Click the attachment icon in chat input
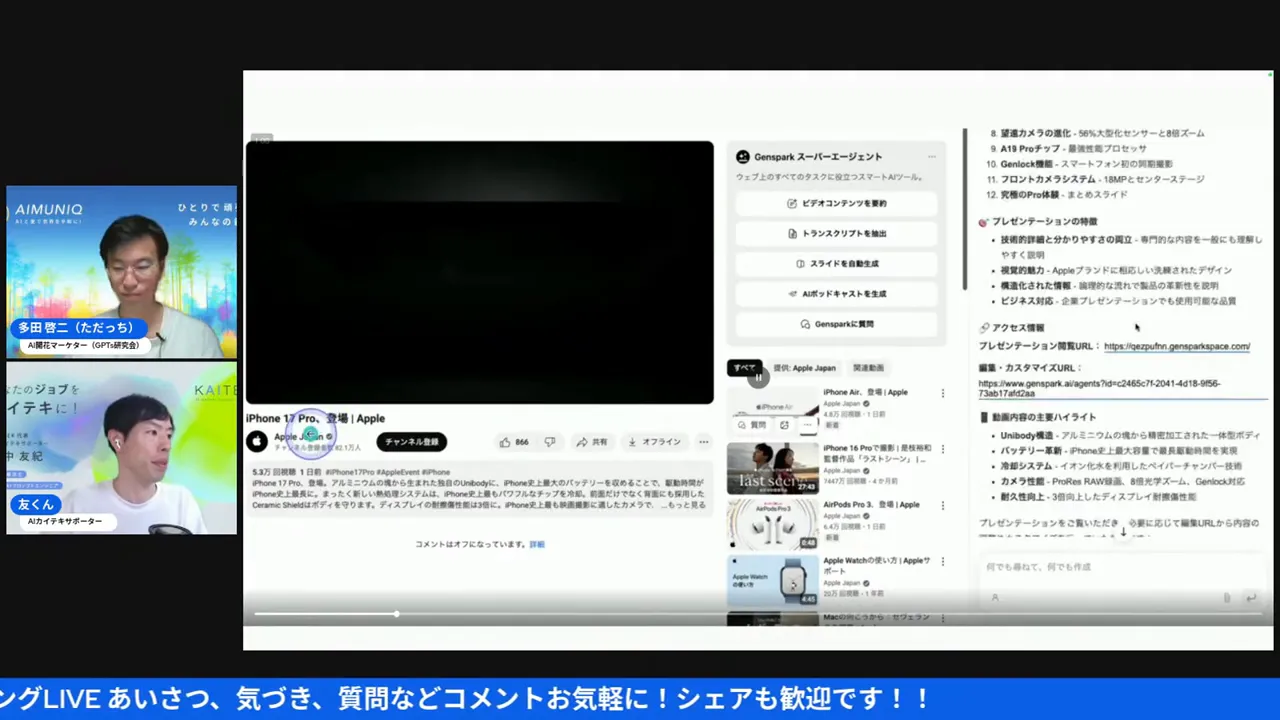The width and height of the screenshot is (1280, 720). click(x=1226, y=598)
